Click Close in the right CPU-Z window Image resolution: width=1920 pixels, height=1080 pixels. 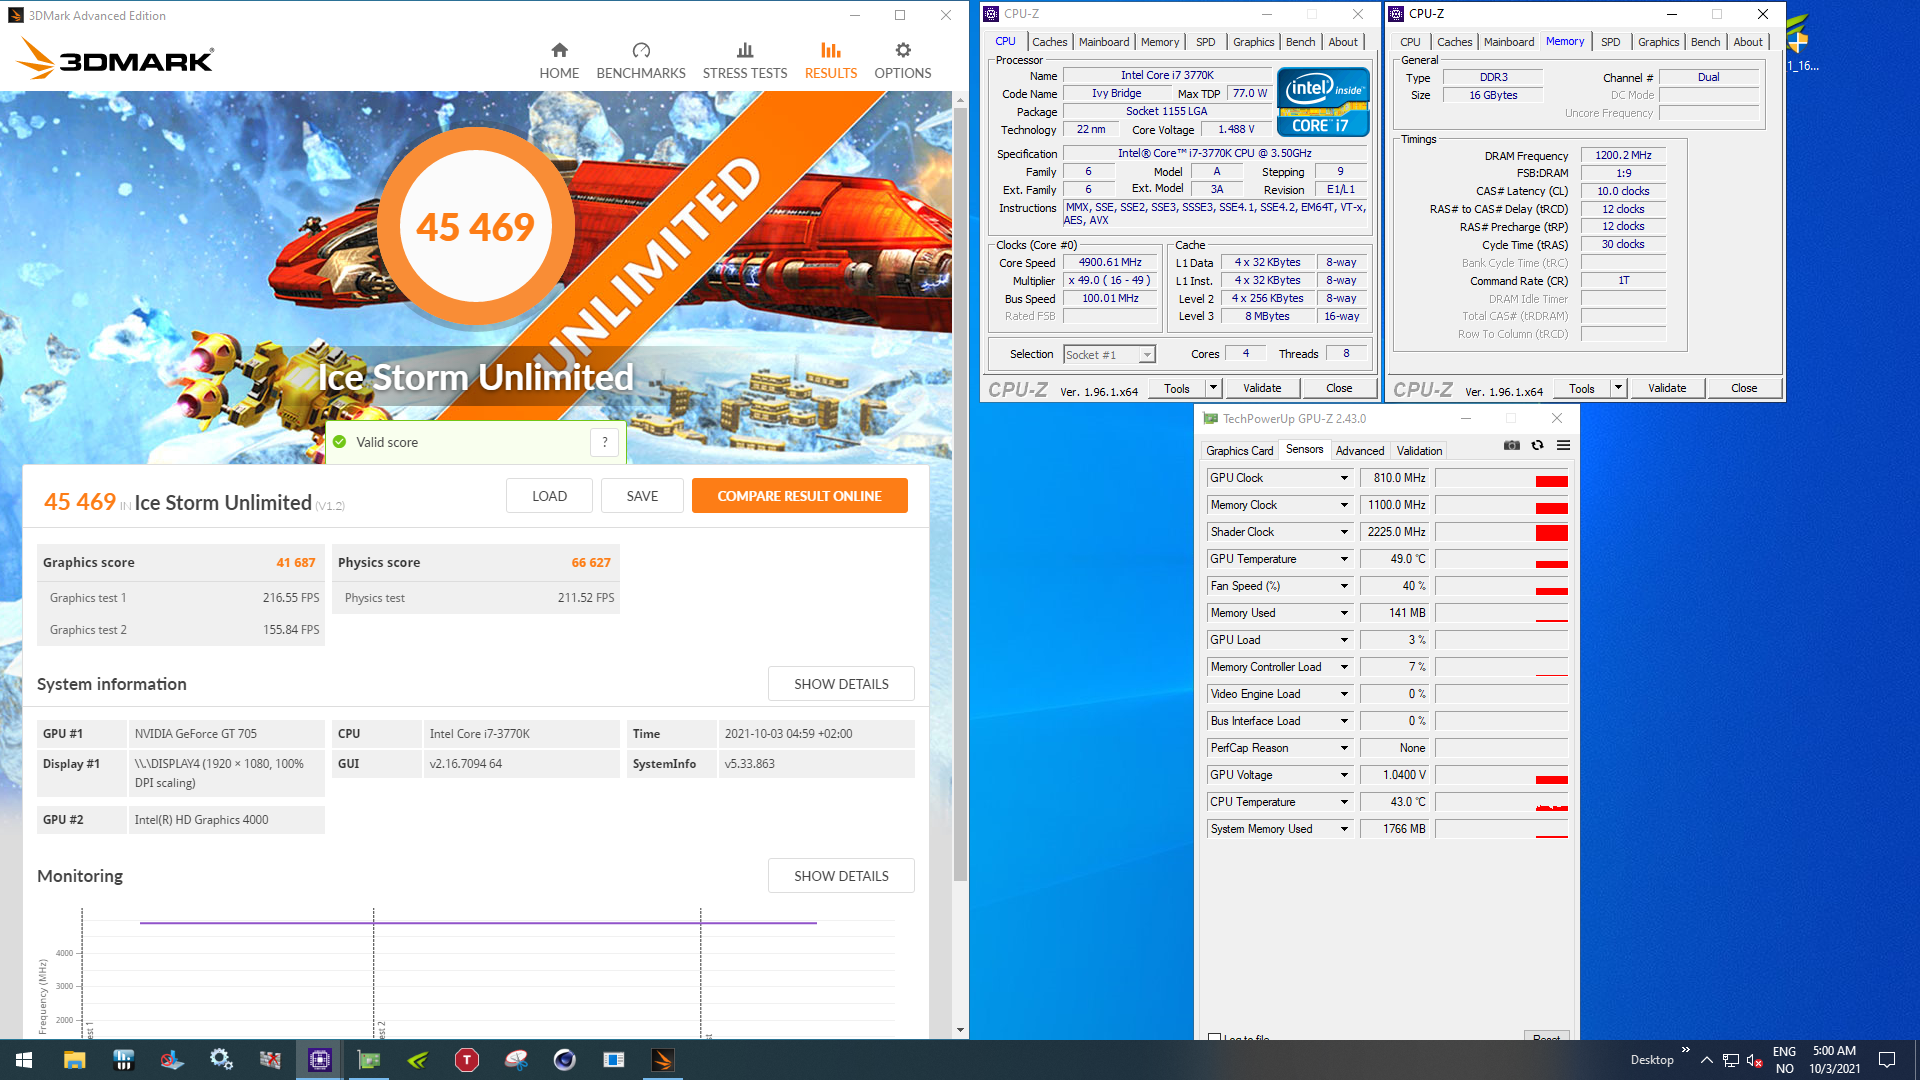pos(1744,388)
